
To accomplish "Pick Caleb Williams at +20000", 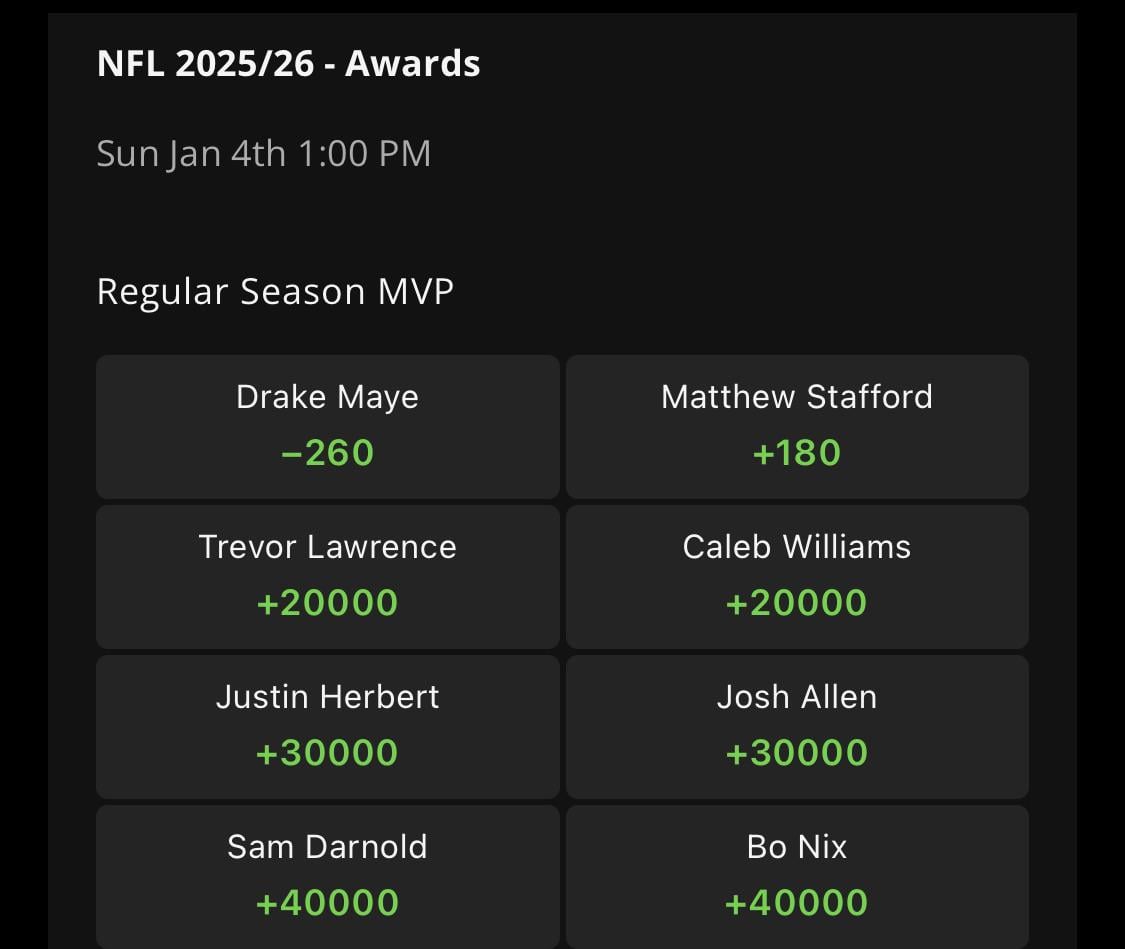I will [797, 576].
